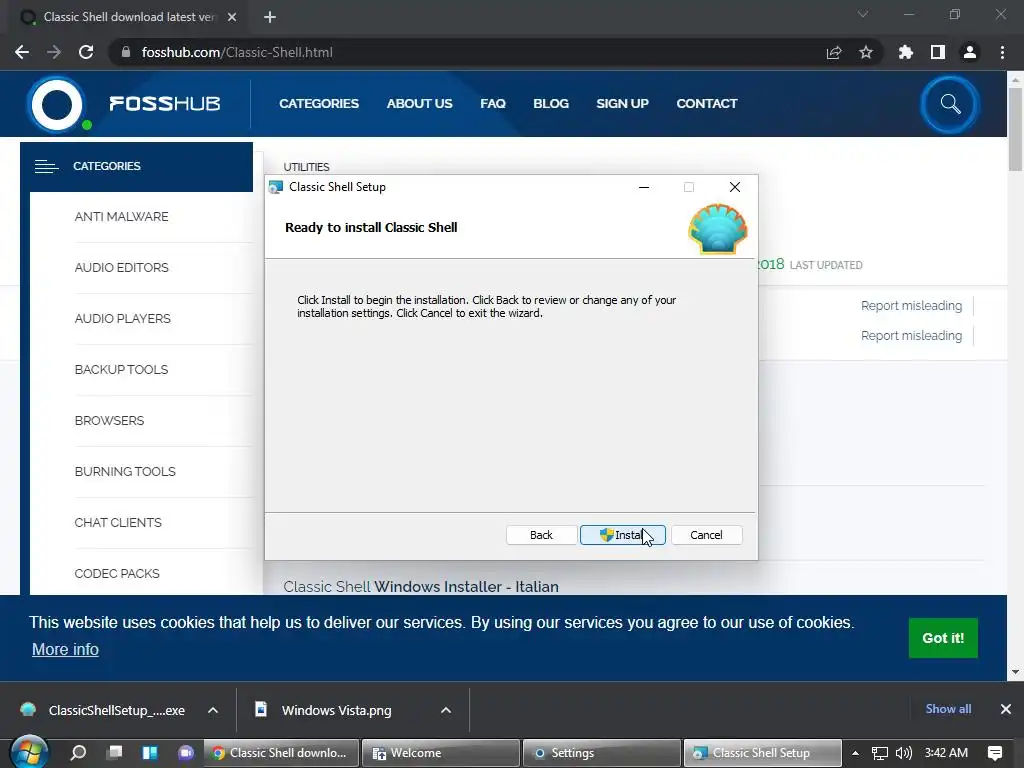Select the CHAT CLIENTS category
This screenshot has width=1024, height=768.
pyautogui.click(x=118, y=522)
